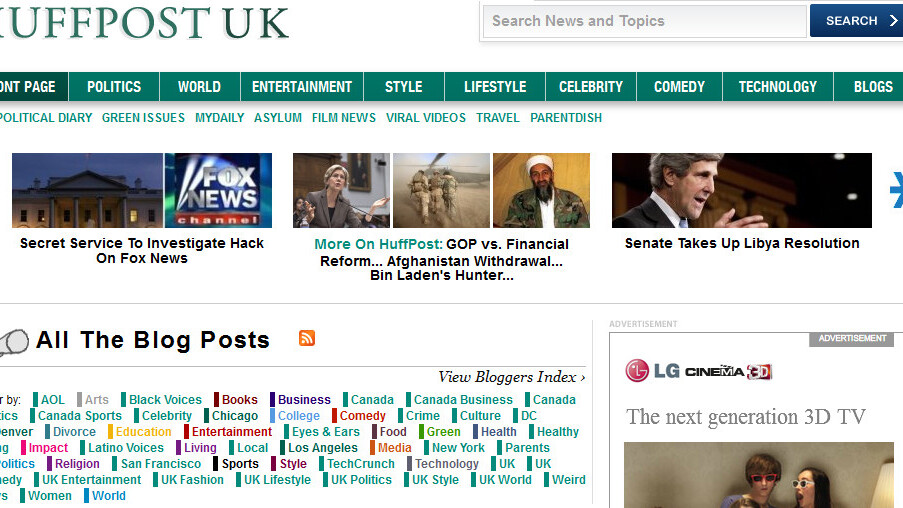Switch to the TECHNOLOGY navigation tab
This screenshot has height=508, width=903.
coord(777,87)
